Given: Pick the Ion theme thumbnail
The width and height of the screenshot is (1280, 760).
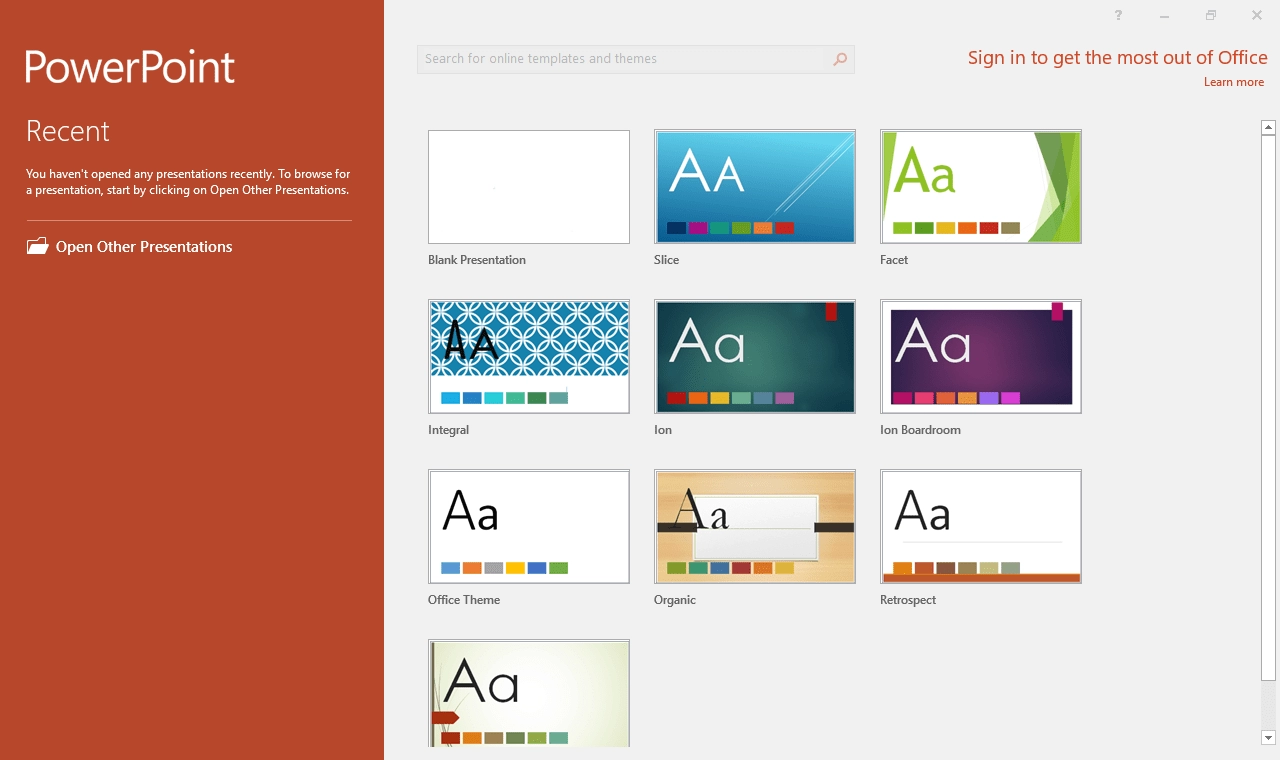Looking at the screenshot, I should 755,357.
